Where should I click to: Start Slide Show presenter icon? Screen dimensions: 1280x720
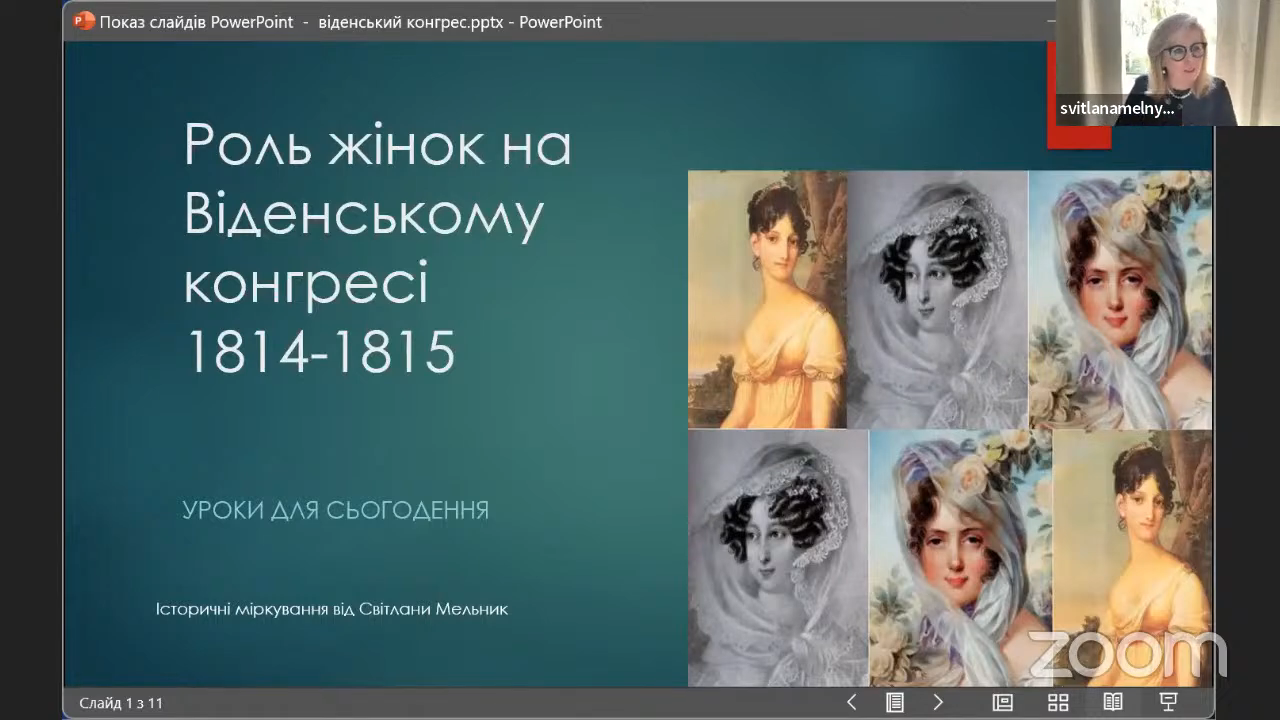[1168, 702]
